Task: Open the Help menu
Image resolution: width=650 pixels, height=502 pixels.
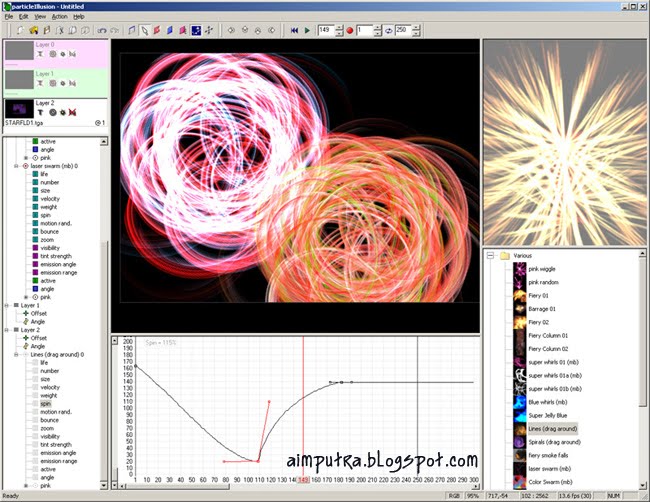Action: [x=79, y=17]
